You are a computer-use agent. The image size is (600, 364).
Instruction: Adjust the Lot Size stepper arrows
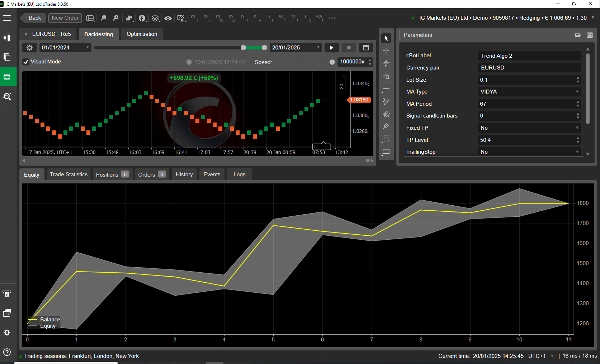pyautogui.click(x=577, y=80)
